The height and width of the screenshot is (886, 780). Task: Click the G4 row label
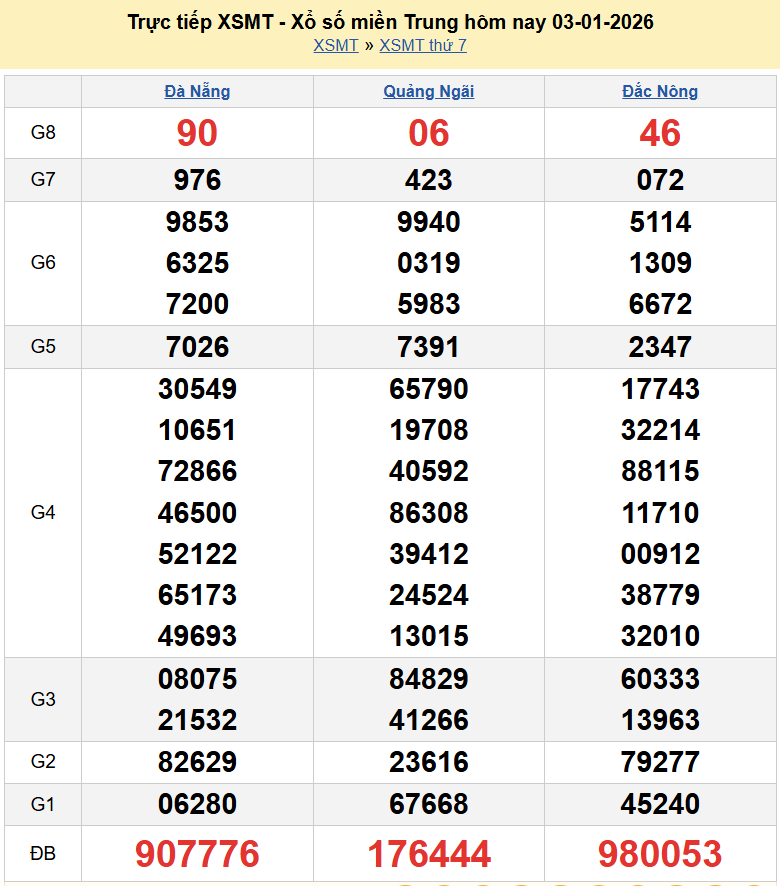coord(43,512)
